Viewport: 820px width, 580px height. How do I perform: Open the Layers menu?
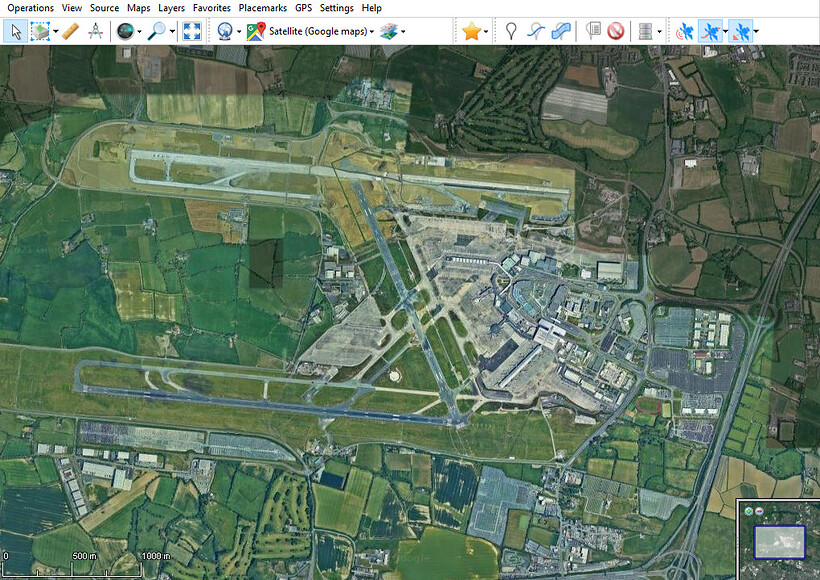pos(171,8)
